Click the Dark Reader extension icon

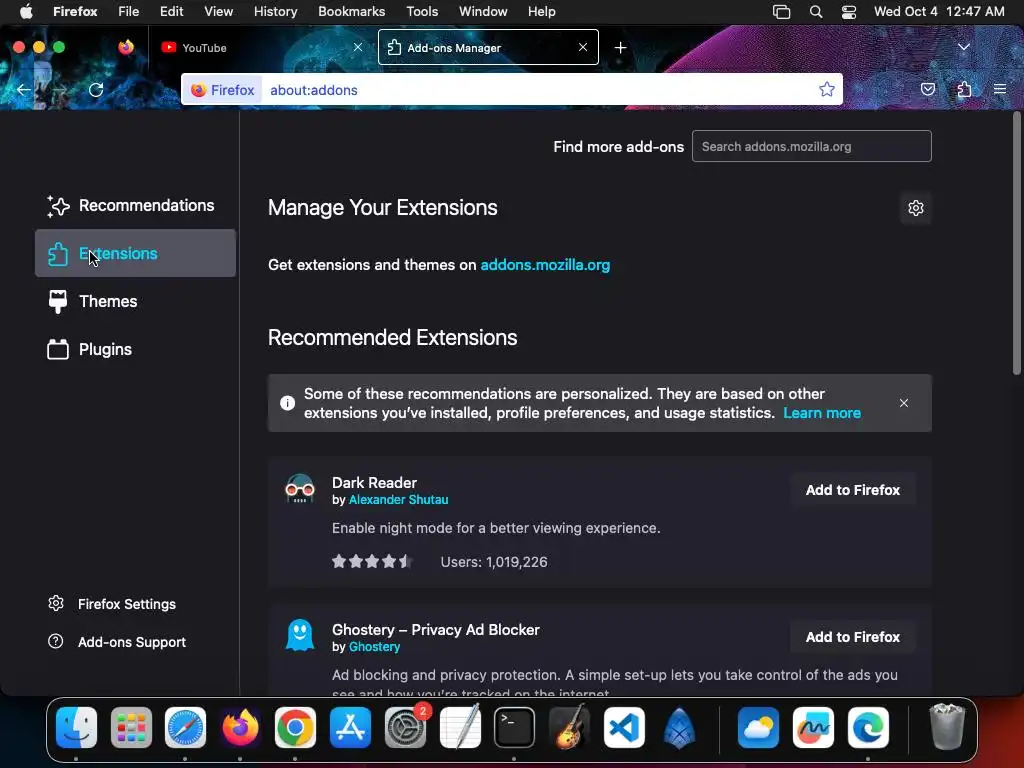(x=300, y=488)
